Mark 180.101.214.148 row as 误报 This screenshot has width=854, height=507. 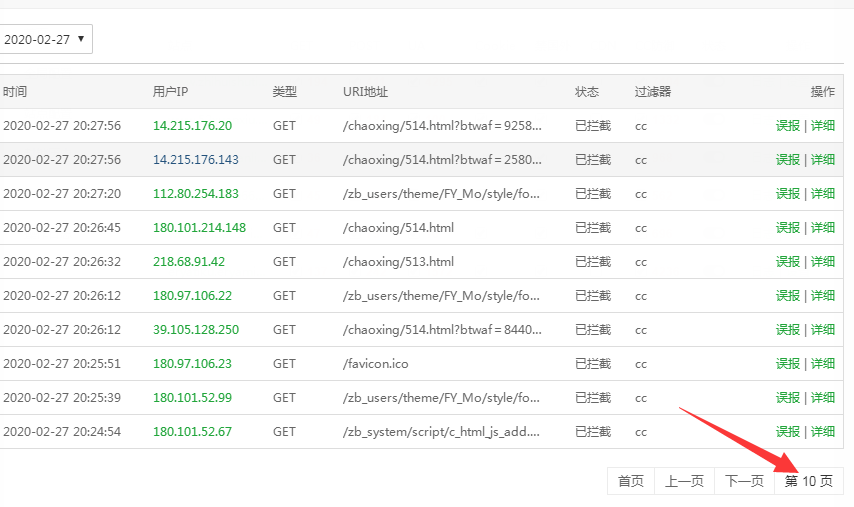[x=788, y=228]
